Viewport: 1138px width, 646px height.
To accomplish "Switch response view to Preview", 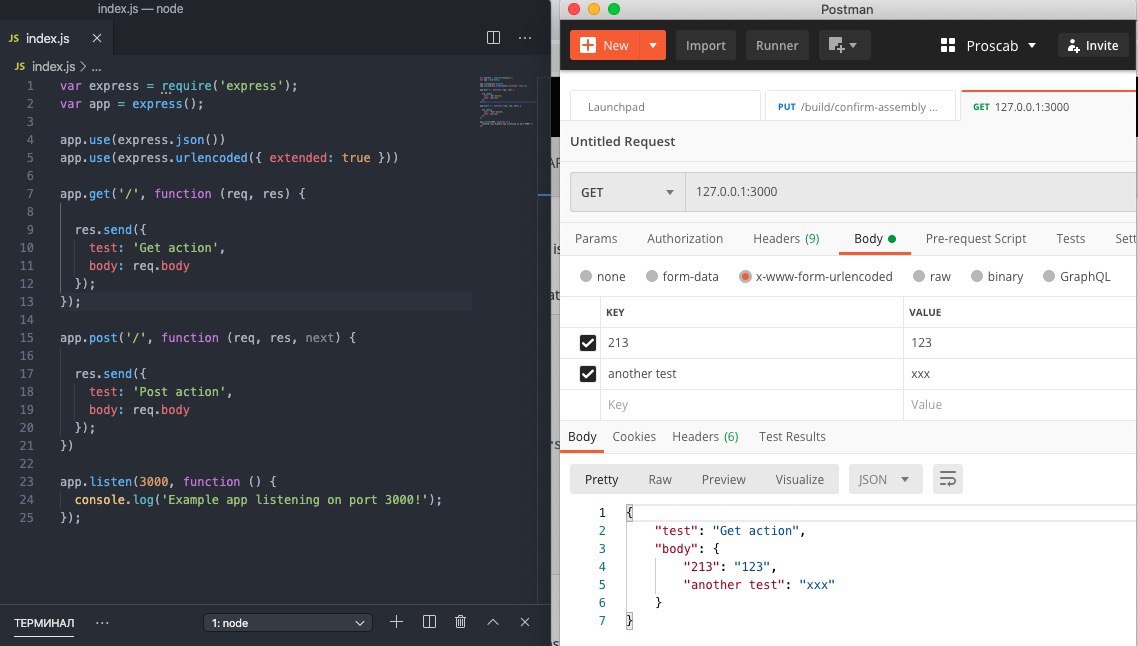I will (x=723, y=480).
